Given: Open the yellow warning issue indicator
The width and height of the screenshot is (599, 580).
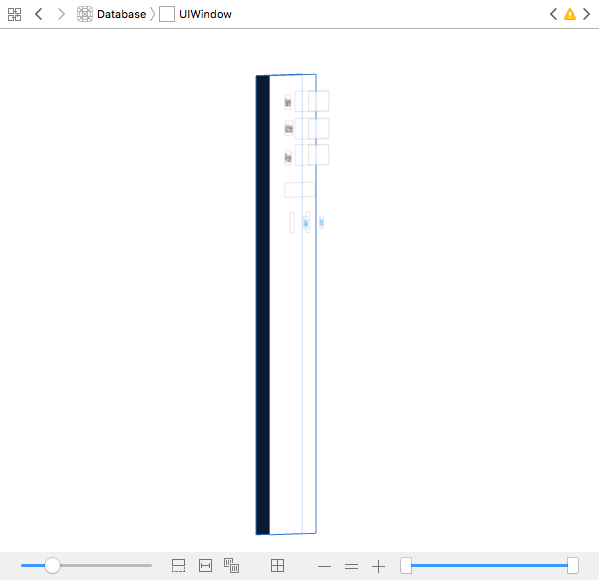Looking at the screenshot, I should (570, 14).
